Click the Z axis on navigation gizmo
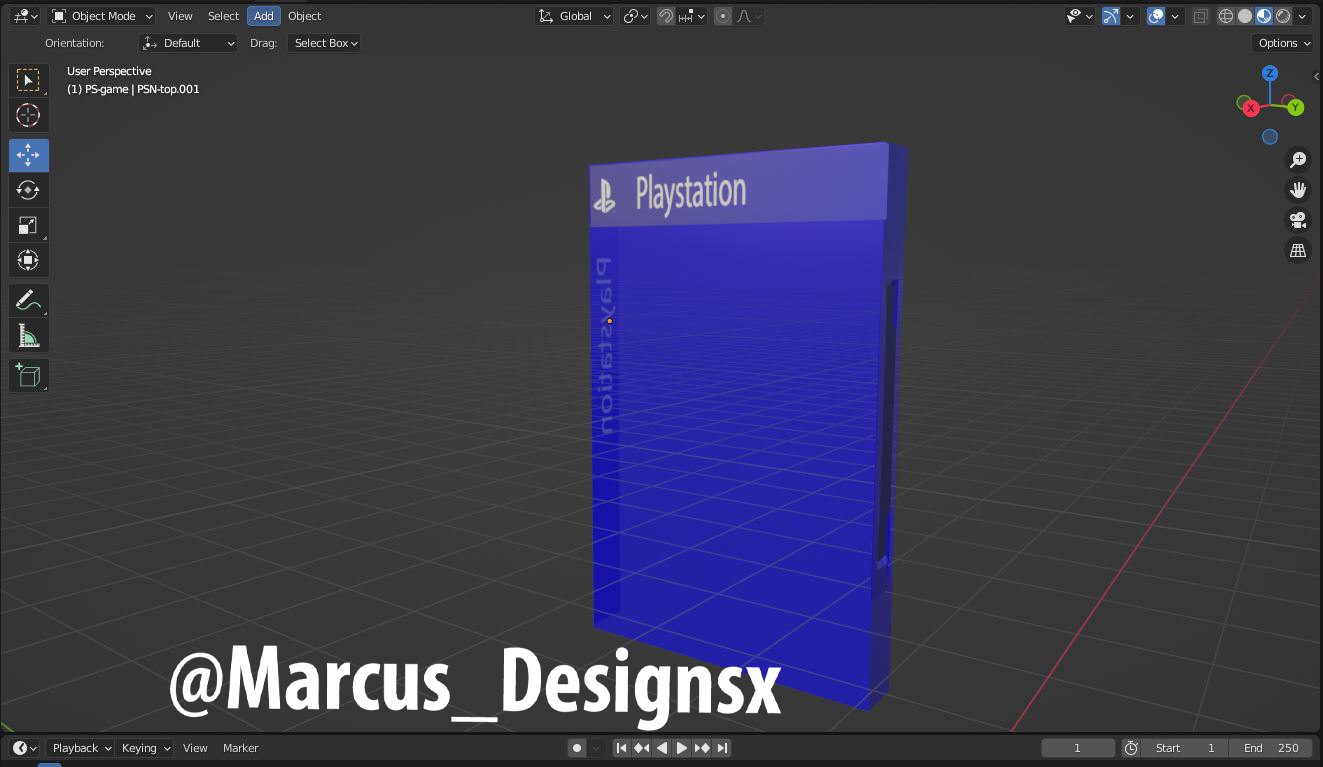 (x=1270, y=73)
